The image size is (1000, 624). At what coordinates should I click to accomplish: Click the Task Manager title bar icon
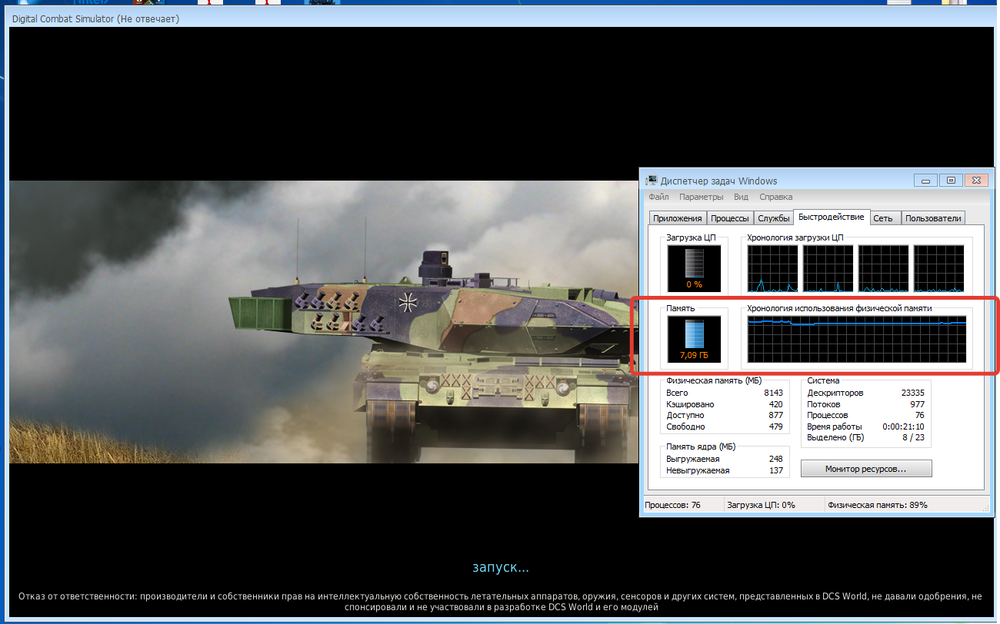tap(651, 181)
